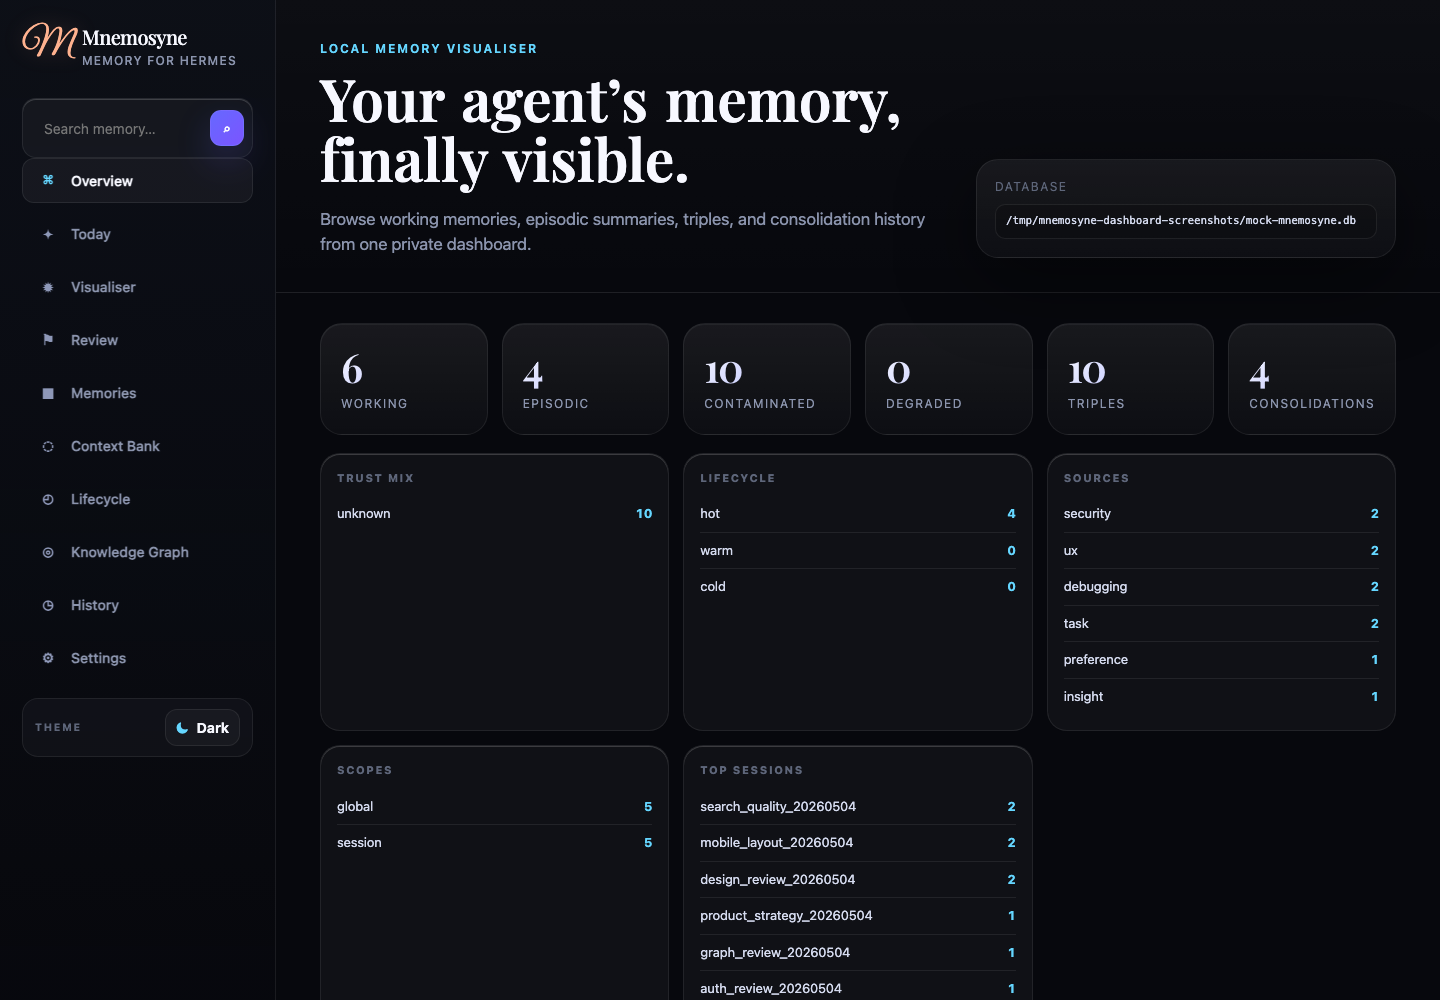Click the Lifecycle clock icon
This screenshot has width=1440, height=1000.
click(x=48, y=499)
